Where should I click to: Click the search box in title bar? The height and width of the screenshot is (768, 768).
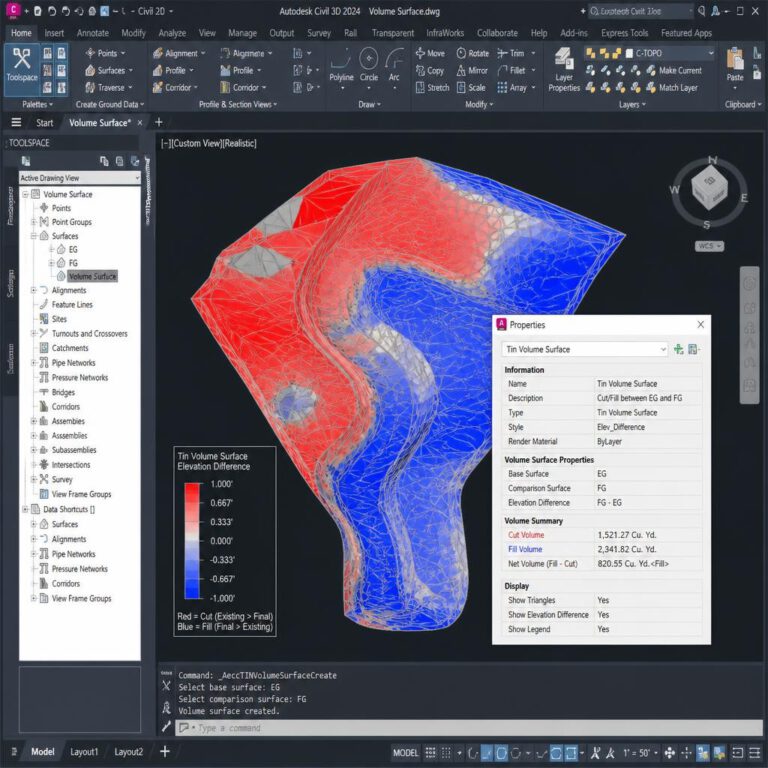click(x=641, y=11)
